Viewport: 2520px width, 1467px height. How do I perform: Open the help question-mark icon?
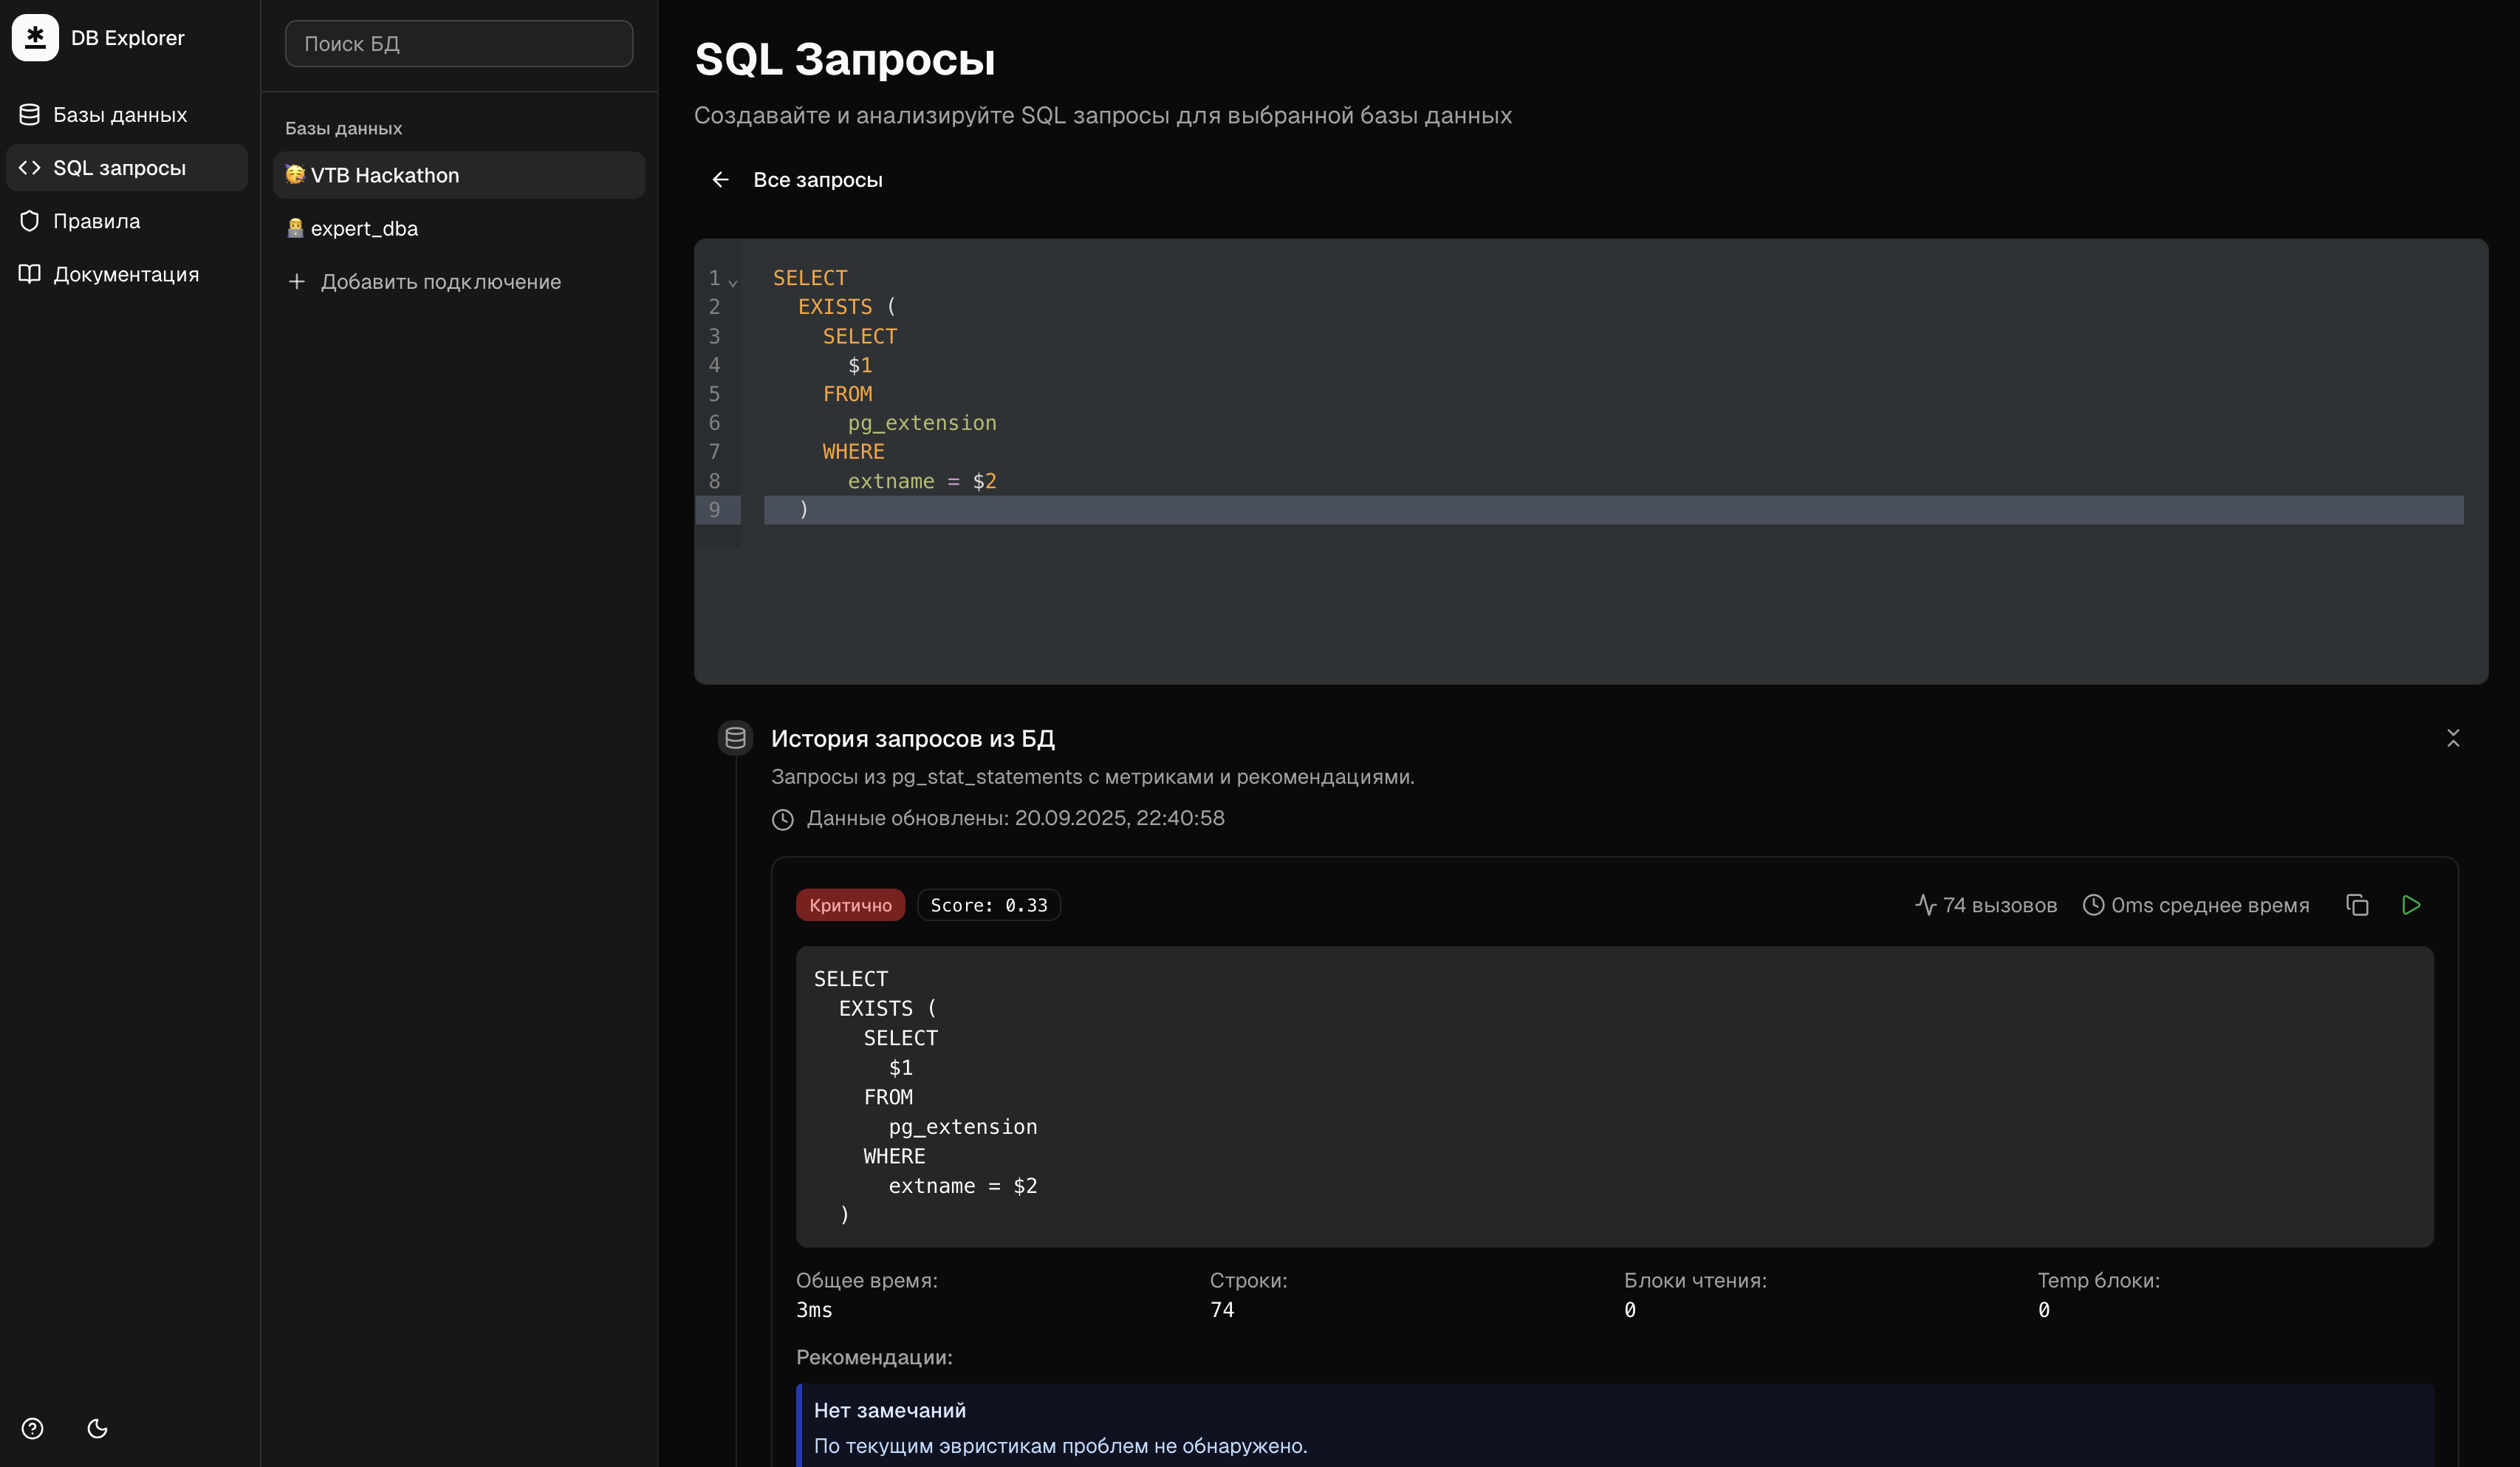pyautogui.click(x=32, y=1428)
